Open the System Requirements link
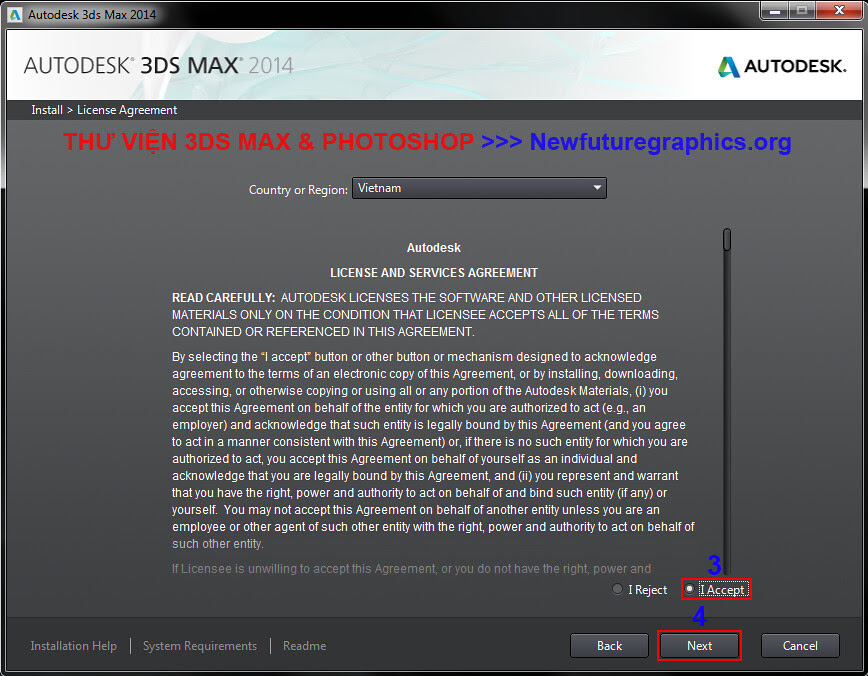This screenshot has height=676, width=868. [x=200, y=646]
